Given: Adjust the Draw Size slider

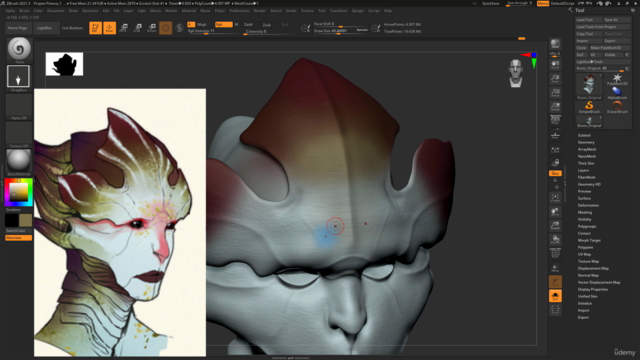Looking at the screenshot, I should coord(340,31).
